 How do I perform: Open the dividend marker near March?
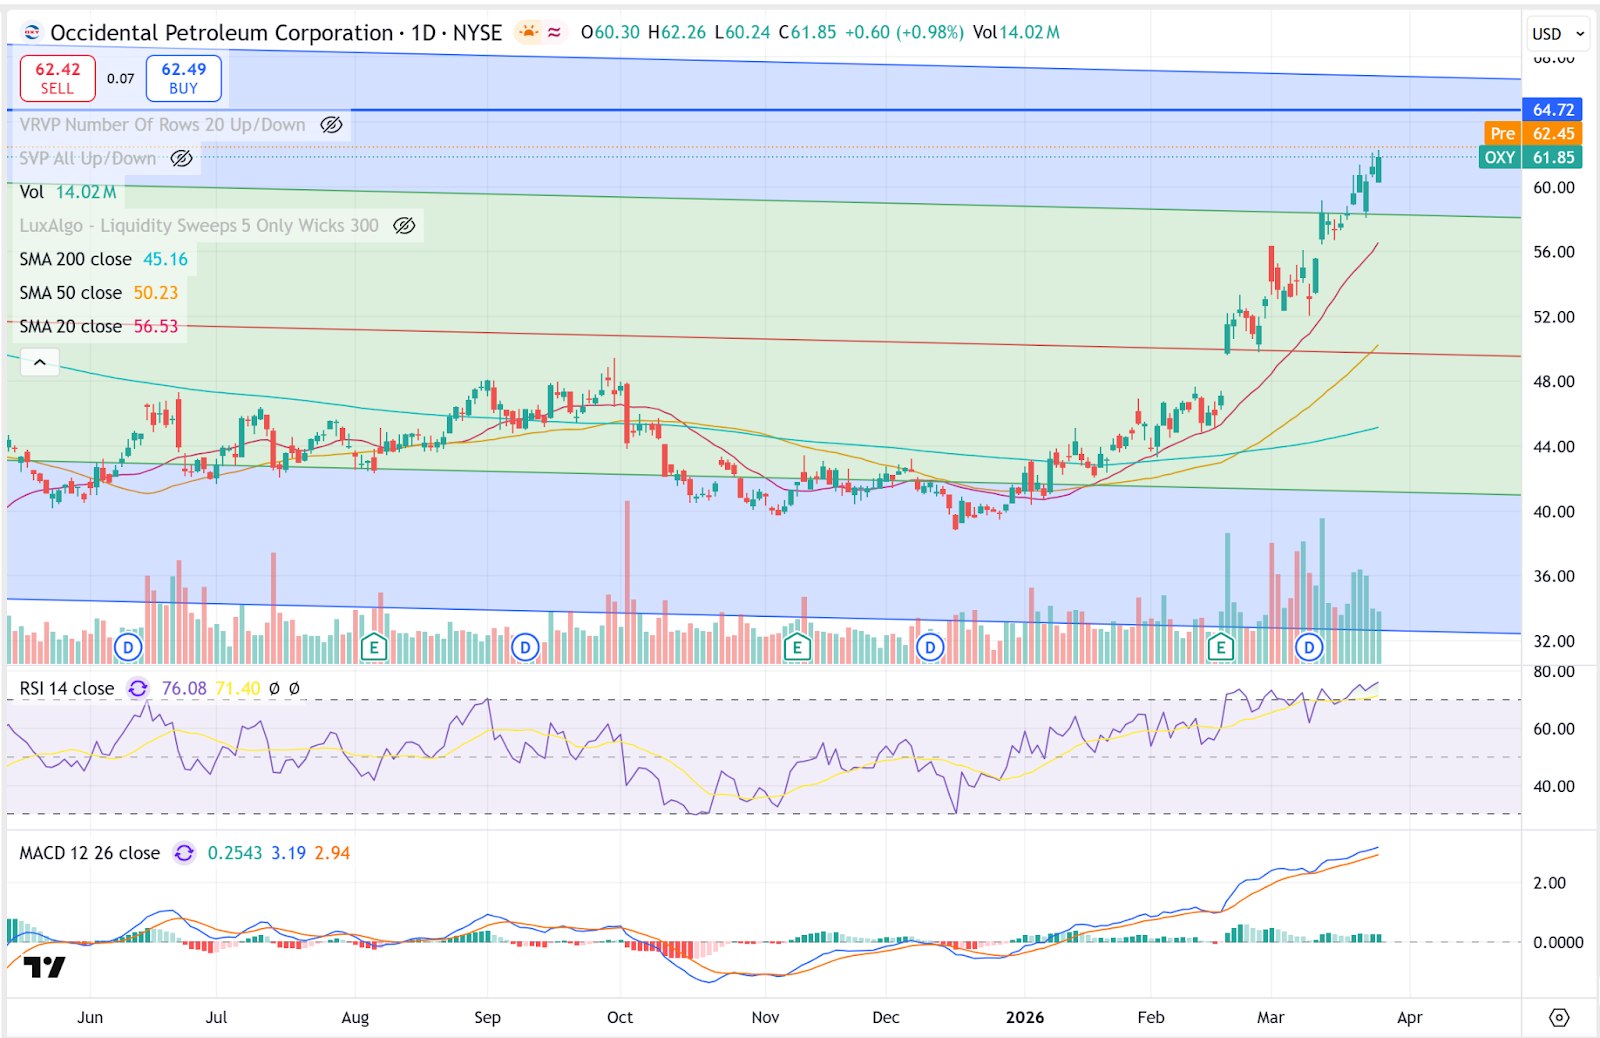click(x=1309, y=647)
